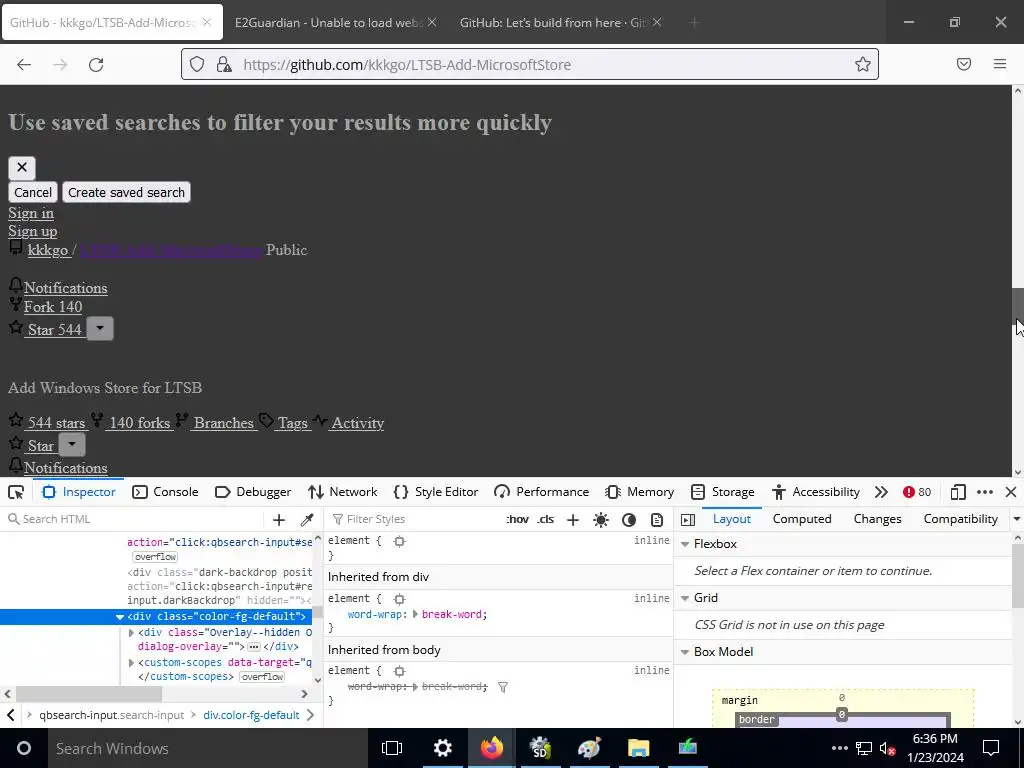Follow the Sign in link
The image size is (1024, 768).
tap(31, 214)
